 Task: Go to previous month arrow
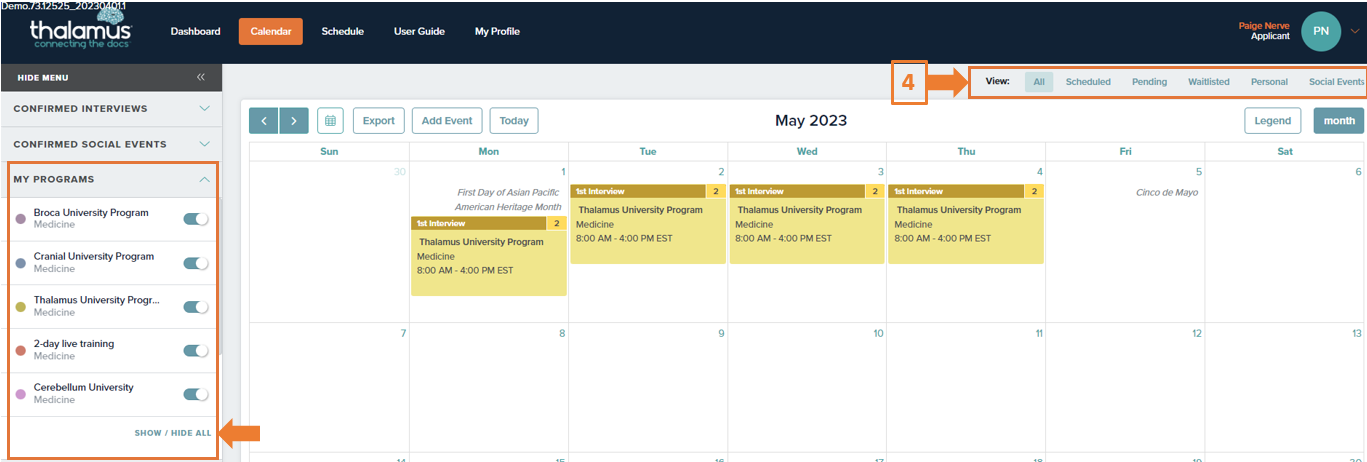[x=264, y=121]
